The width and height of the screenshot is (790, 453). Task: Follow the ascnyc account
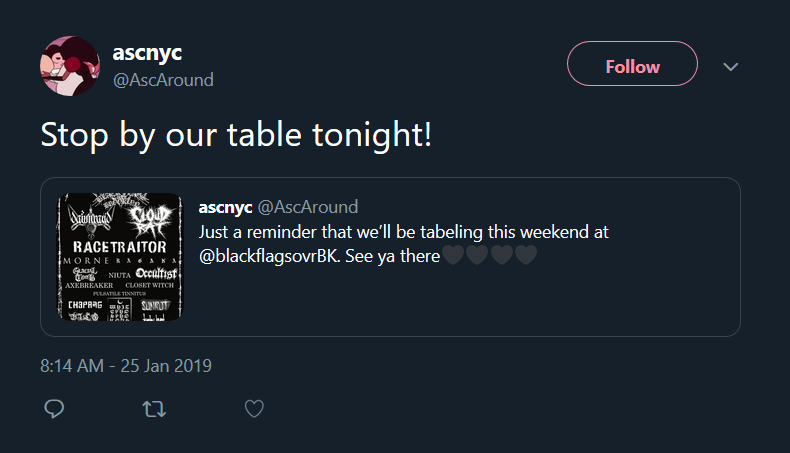632,67
